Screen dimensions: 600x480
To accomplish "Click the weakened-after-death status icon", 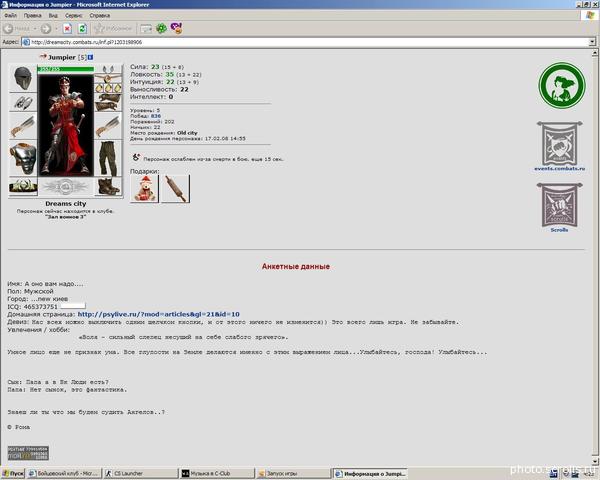I will click(x=136, y=157).
